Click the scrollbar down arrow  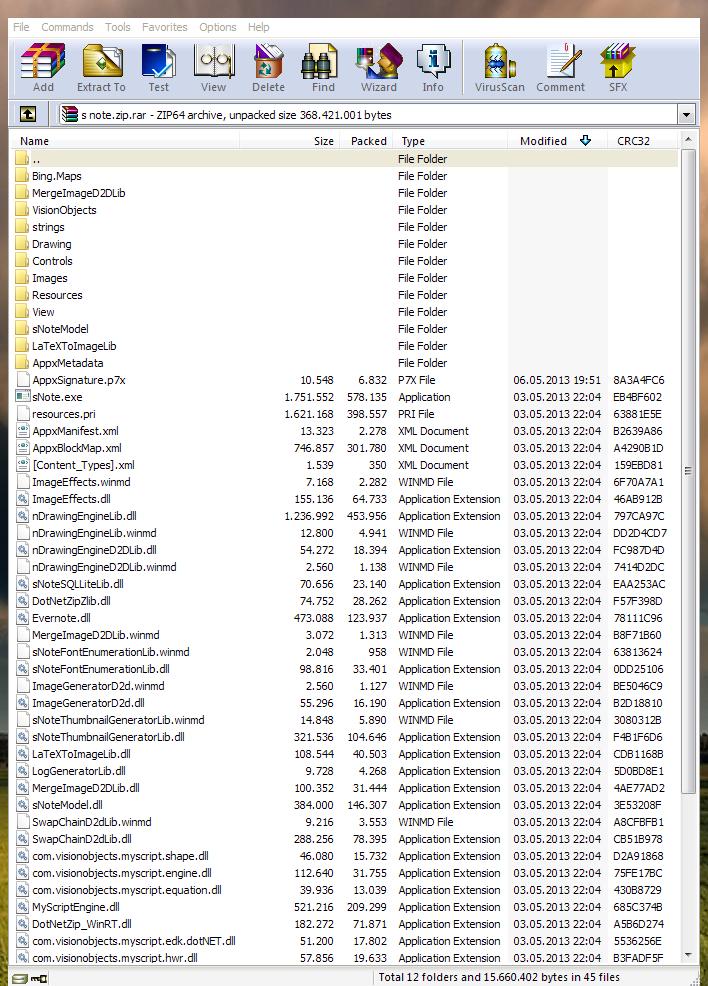(688, 955)
